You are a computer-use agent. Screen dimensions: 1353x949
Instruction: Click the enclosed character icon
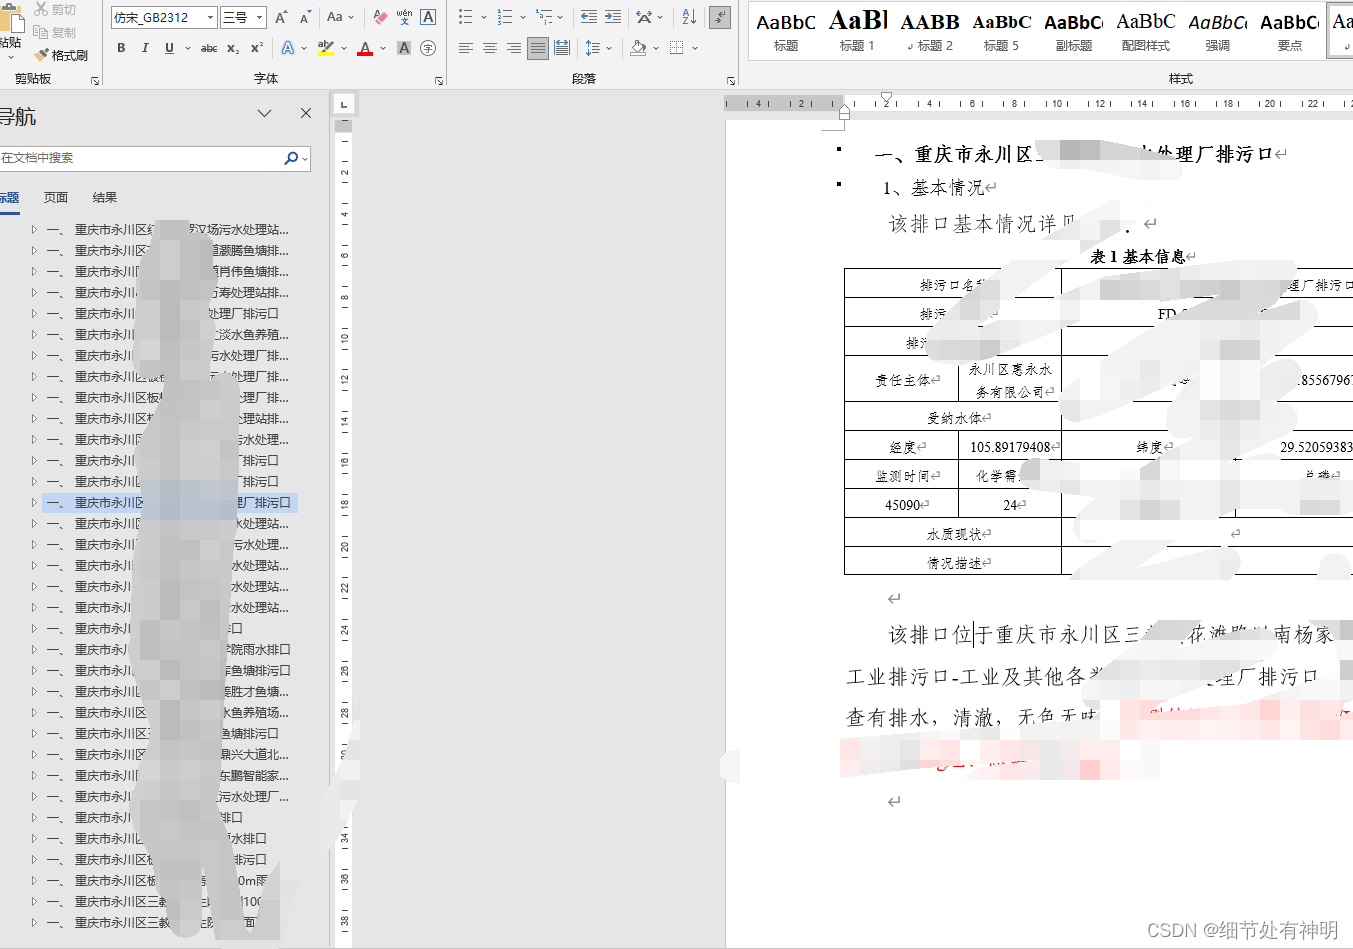pos(428,47)
